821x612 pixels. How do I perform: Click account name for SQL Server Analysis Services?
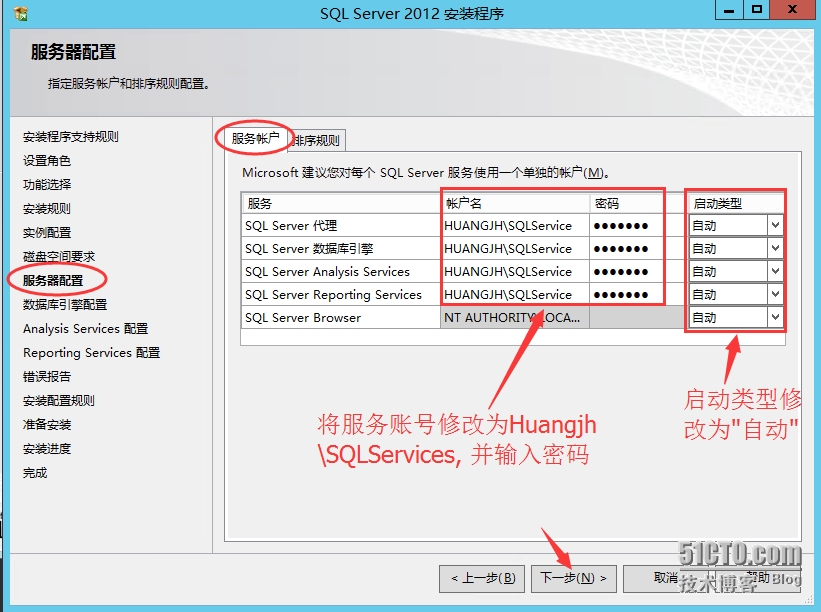(515, 272)
